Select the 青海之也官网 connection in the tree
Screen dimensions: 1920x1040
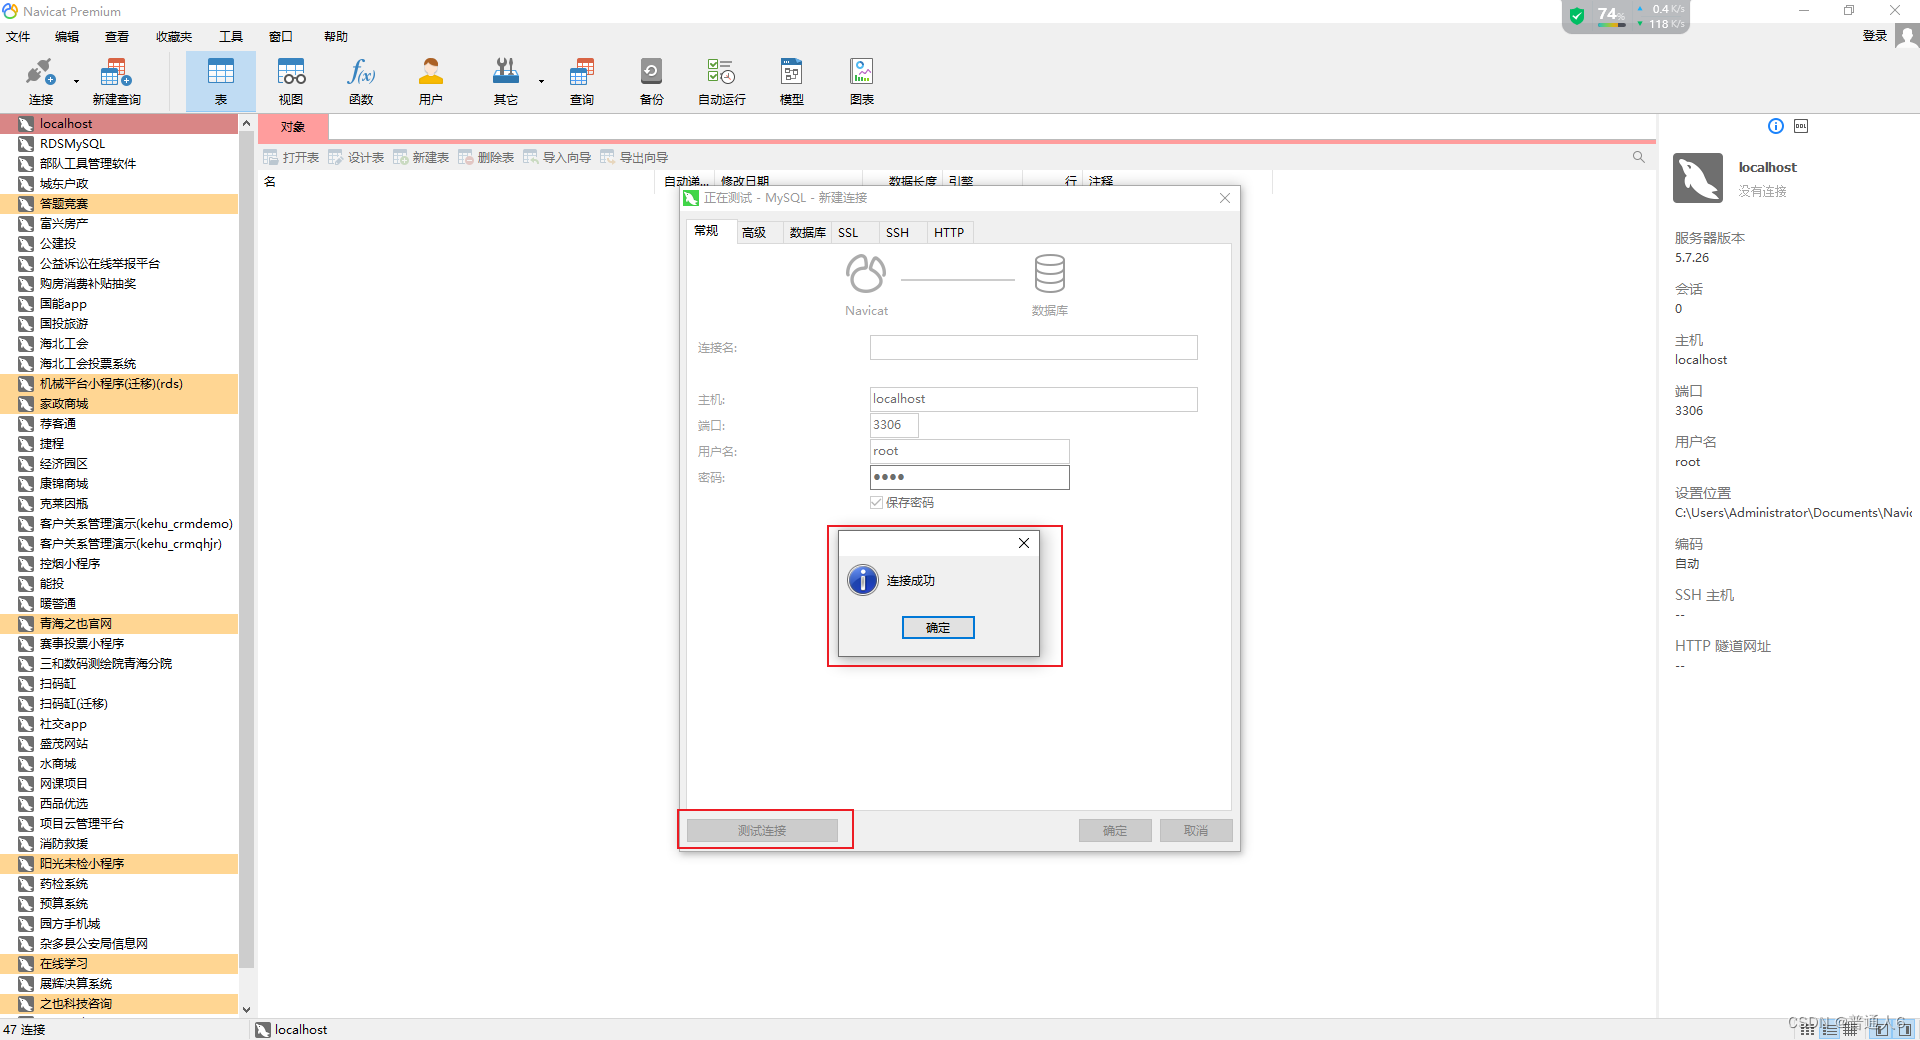click(x=119, y=624)
